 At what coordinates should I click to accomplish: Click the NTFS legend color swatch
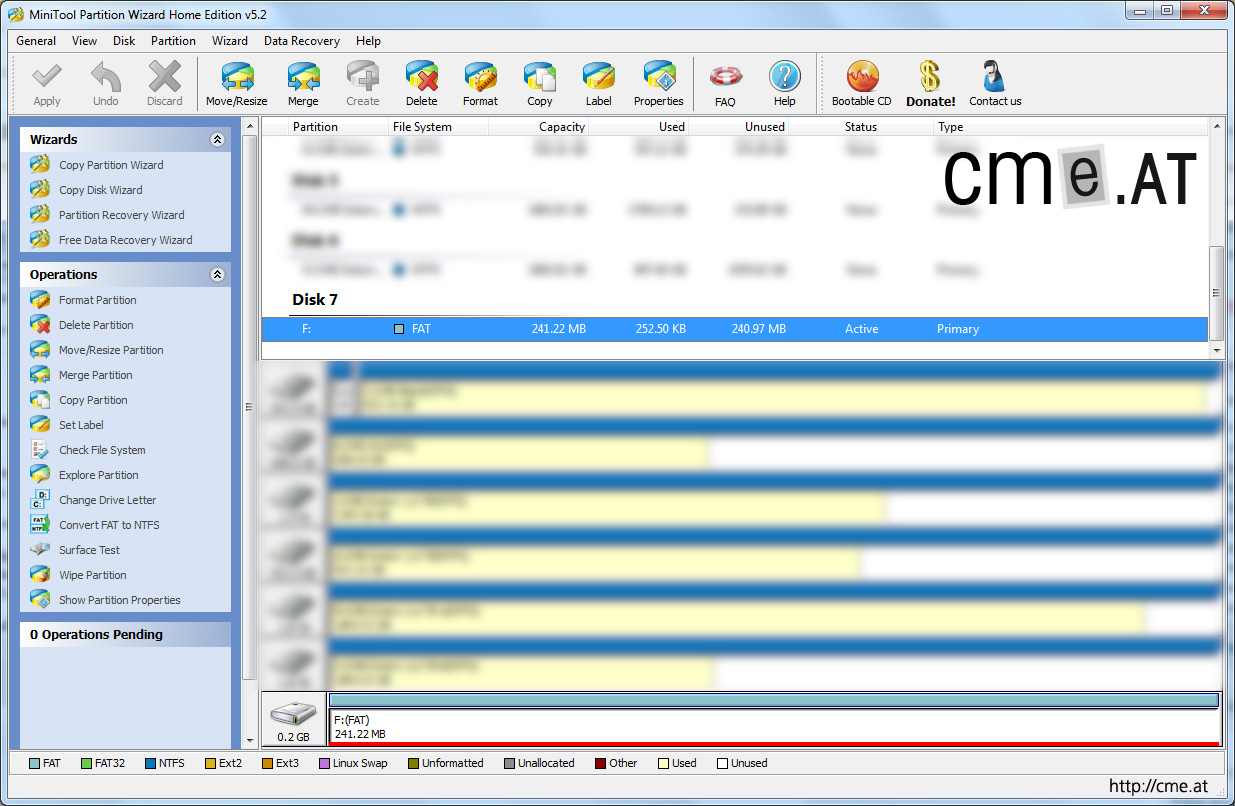coord(150,763)
